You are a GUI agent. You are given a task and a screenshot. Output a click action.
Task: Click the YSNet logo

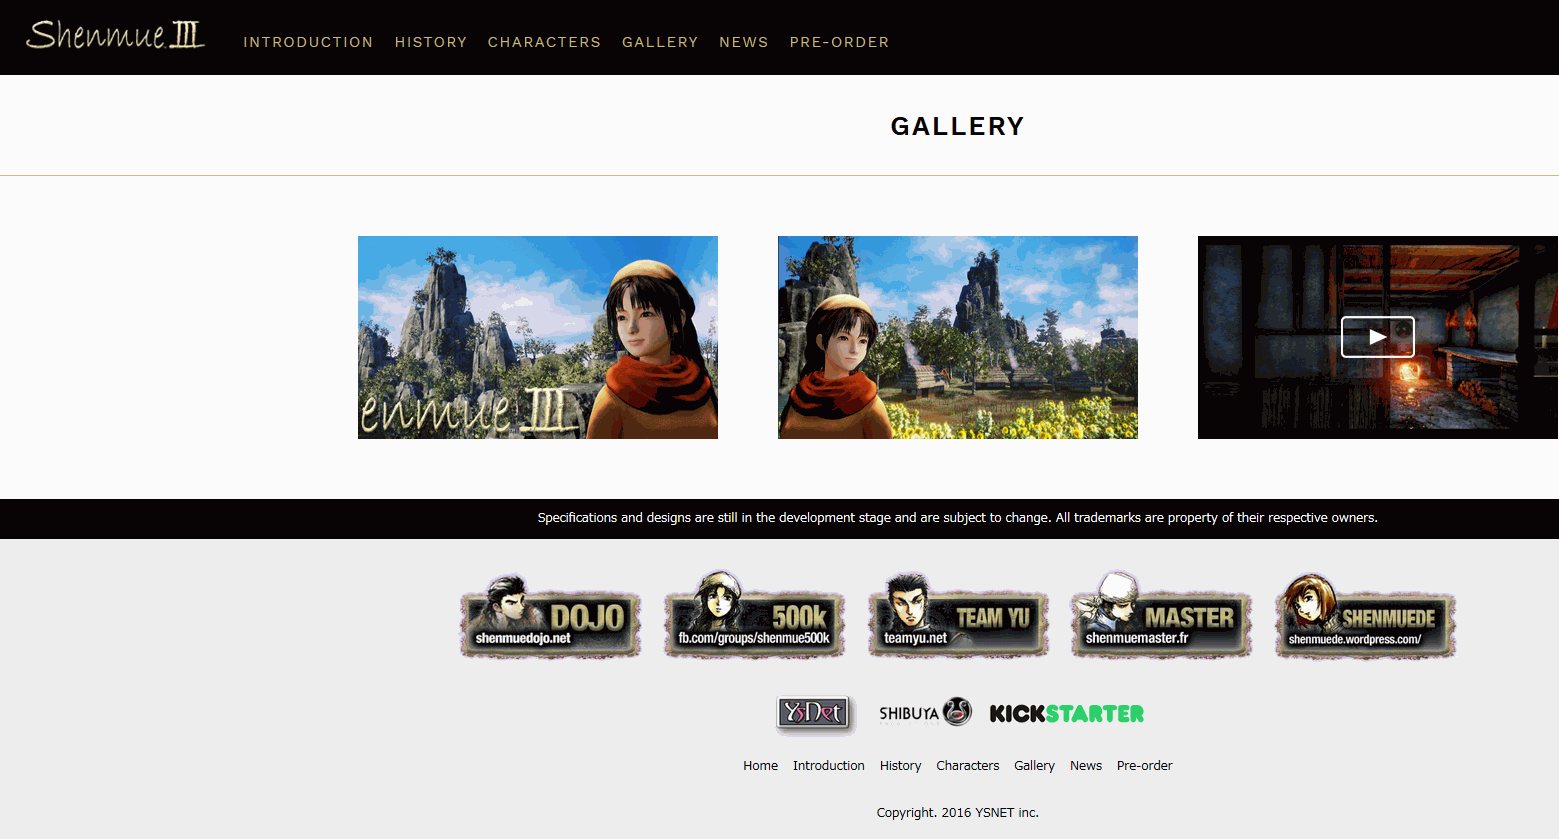[816, 714]
